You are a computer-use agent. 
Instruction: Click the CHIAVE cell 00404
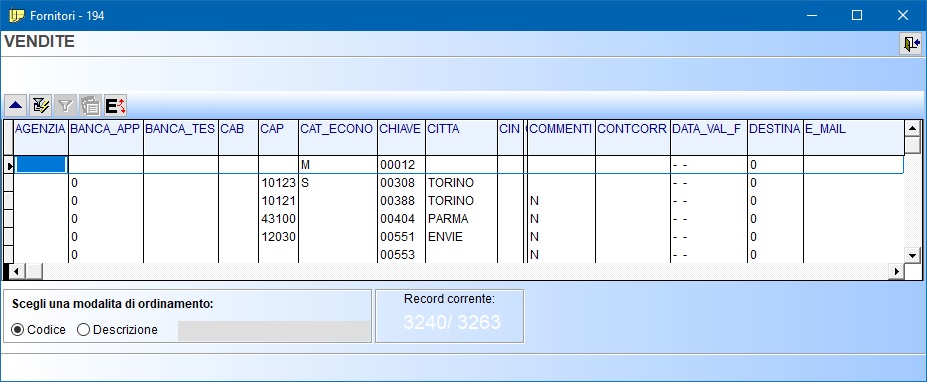pos(401,219)
